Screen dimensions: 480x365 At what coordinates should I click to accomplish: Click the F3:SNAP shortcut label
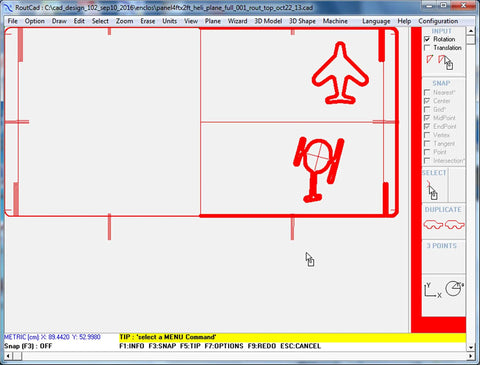(x=162, y=346)
